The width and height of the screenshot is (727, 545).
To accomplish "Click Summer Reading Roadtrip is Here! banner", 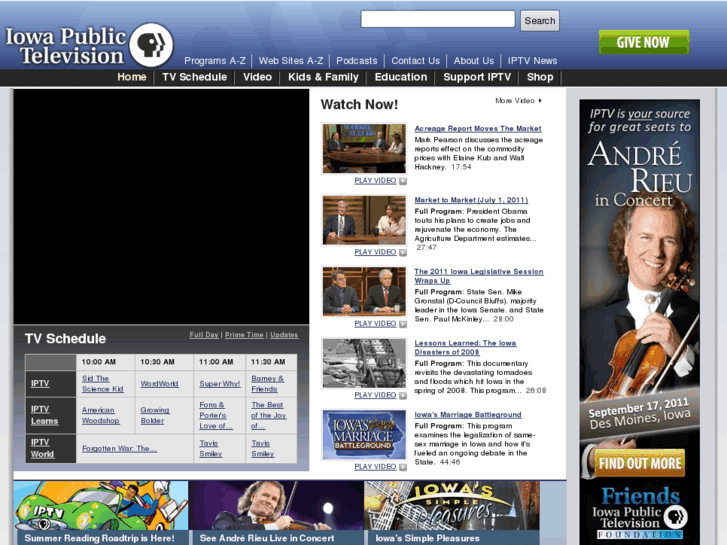I will coord(101,513).
